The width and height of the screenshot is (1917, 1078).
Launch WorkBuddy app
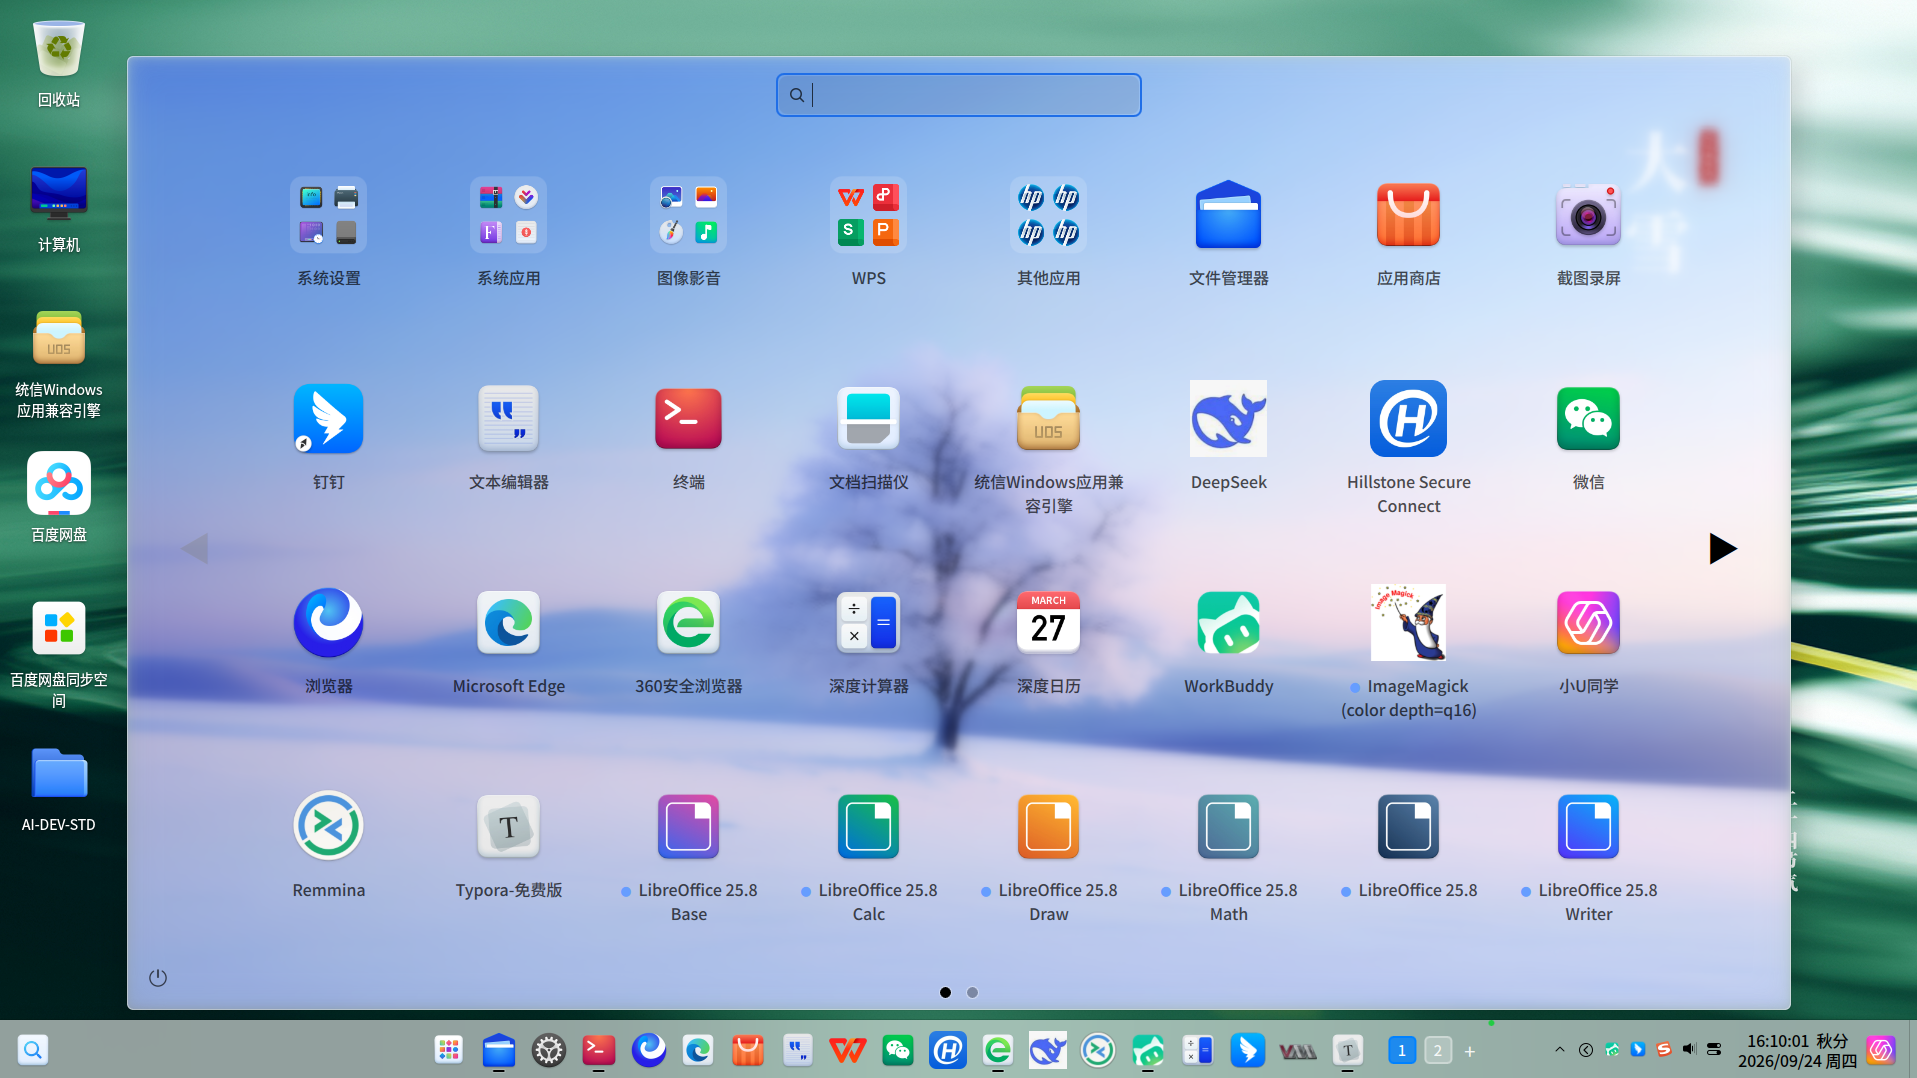pyautogui.click(x=1228, y=623)
